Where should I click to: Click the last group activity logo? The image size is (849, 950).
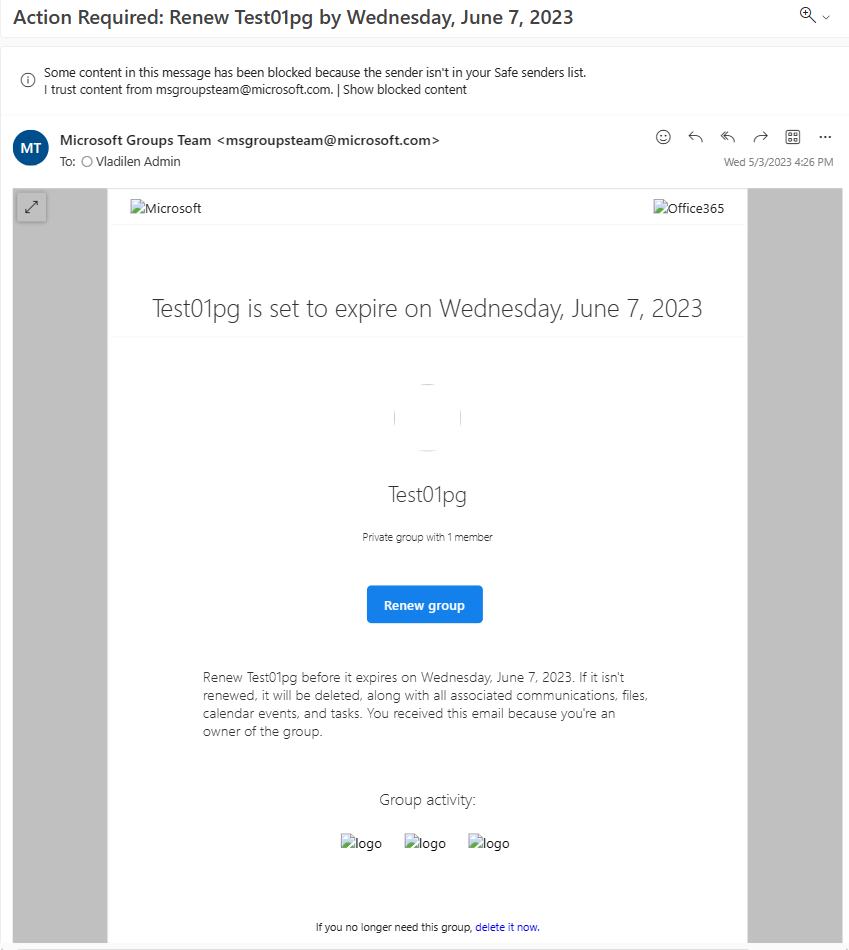[488, 843]
